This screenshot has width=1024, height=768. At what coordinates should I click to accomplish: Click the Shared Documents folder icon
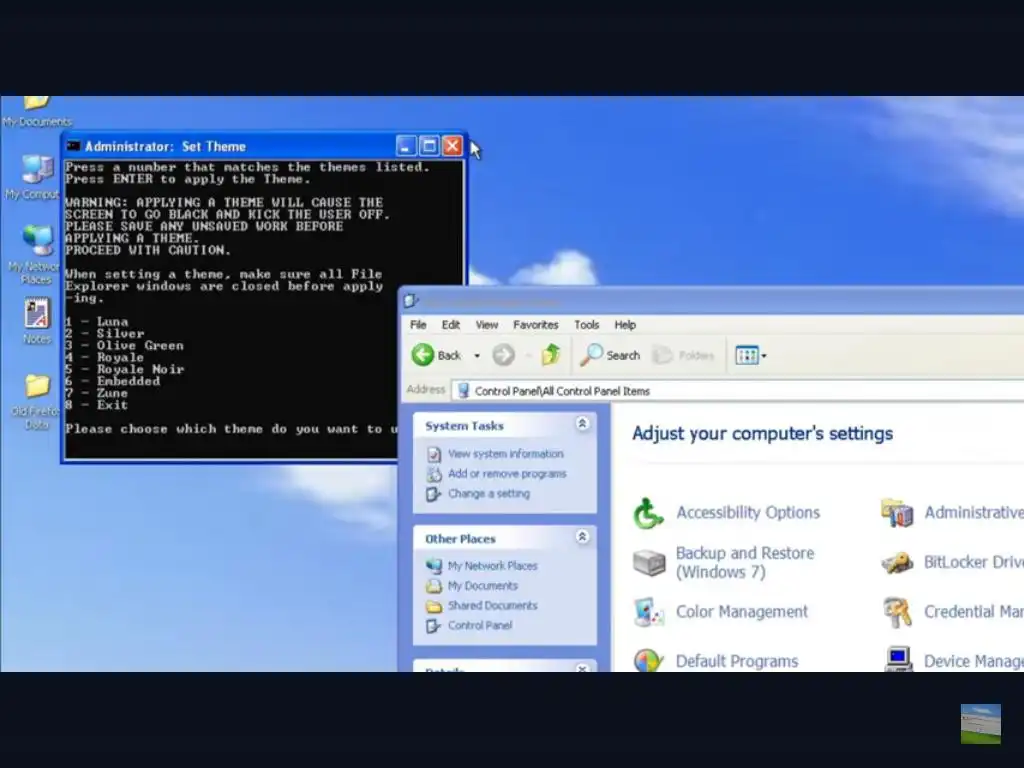[434, 606]
